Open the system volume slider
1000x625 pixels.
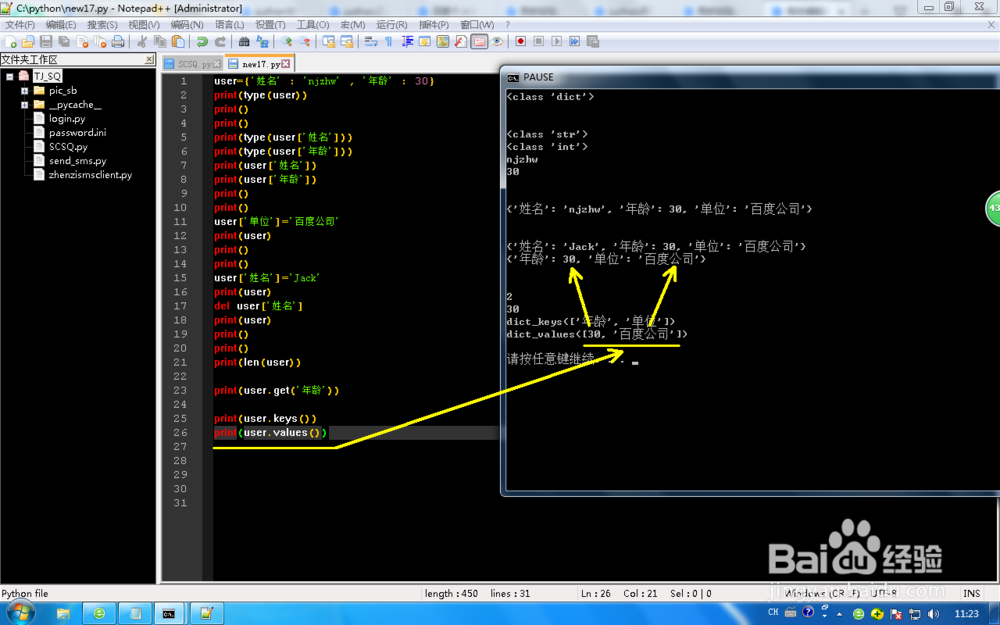click(933, 612)
